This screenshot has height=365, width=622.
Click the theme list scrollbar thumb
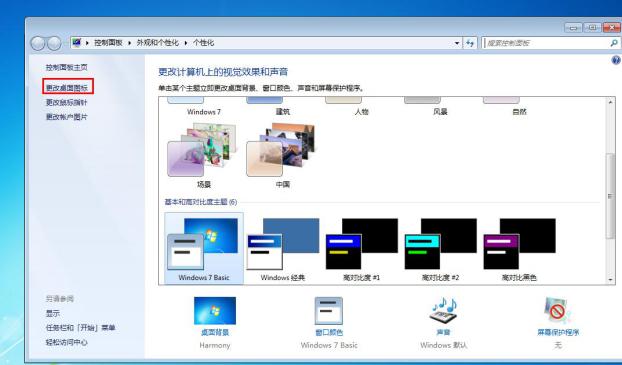610,196
